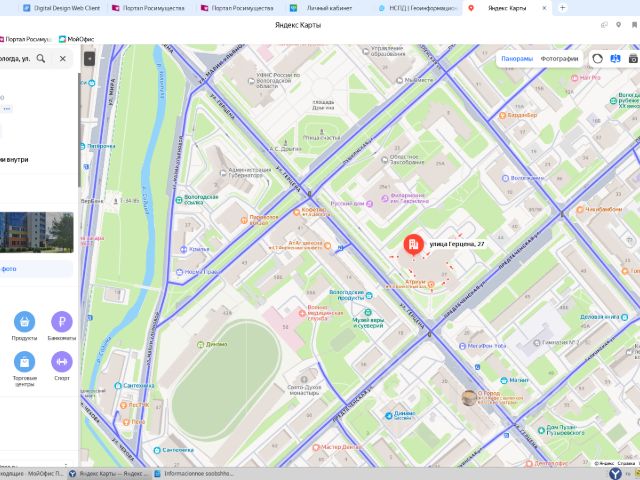Screen dimensions: 640x480
Task: Clear the search field with X
Action: tap(62, 58)
